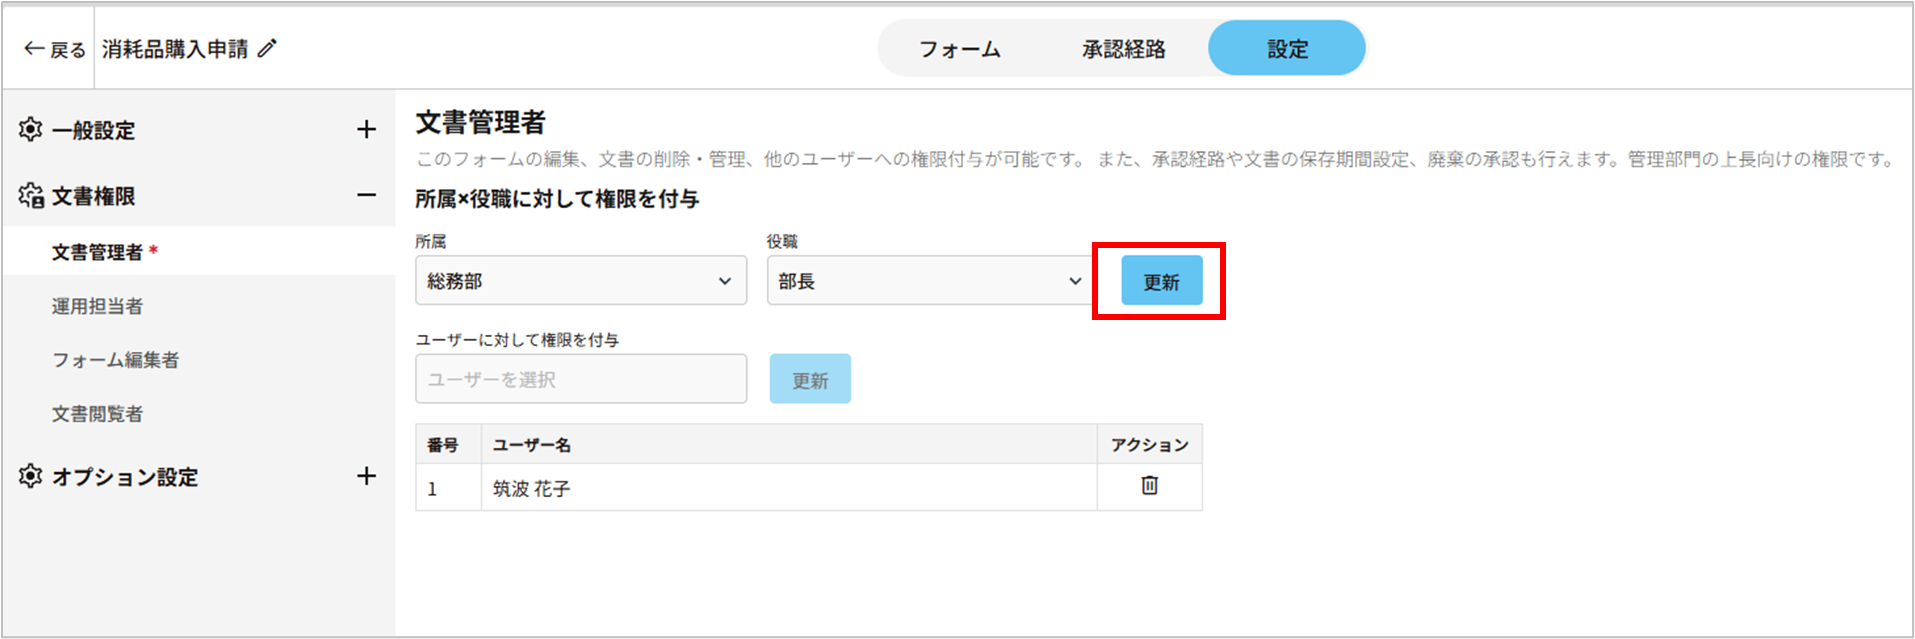The width and height of the screenshot is (1915, 639).
Task: Click the gear icon next to オプション設定
Action: point(31,476)
